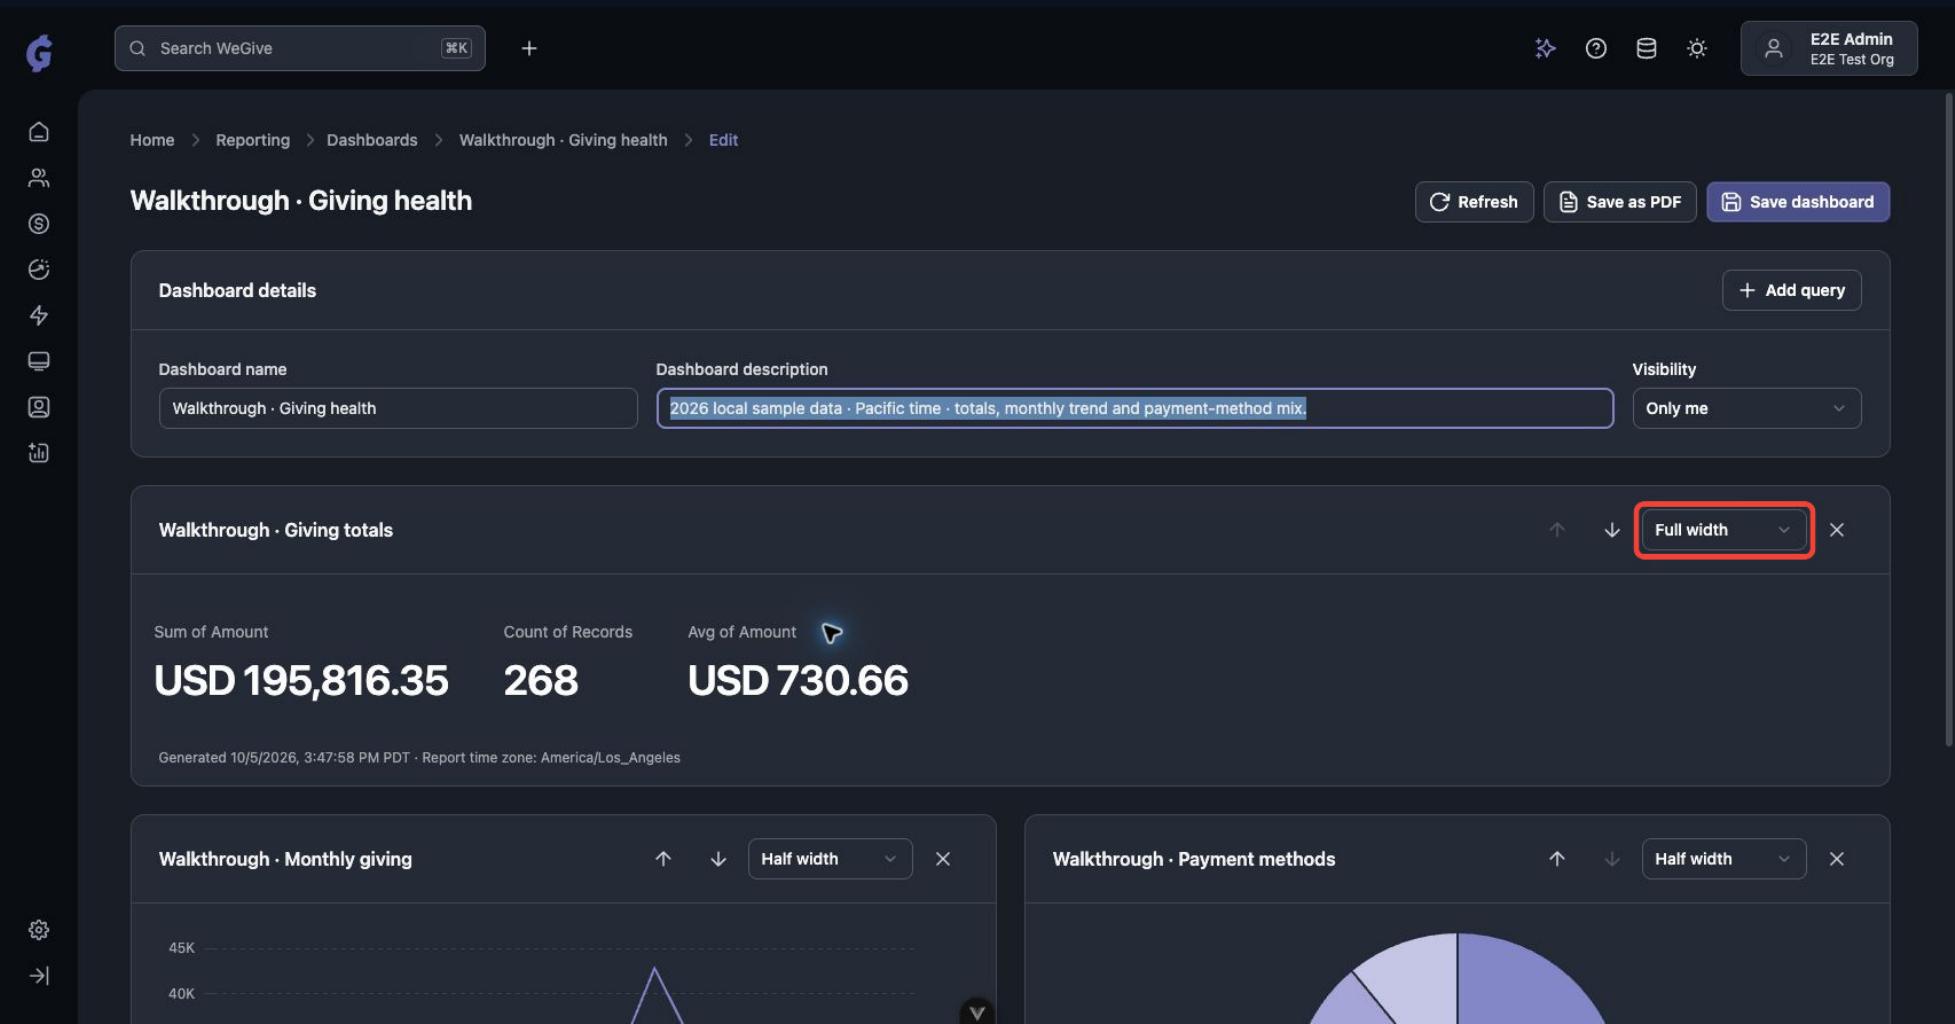Move Giving totals panel down
Image resolution: width=1955 pixels, height=1024 pixels.
[1612, 530]
